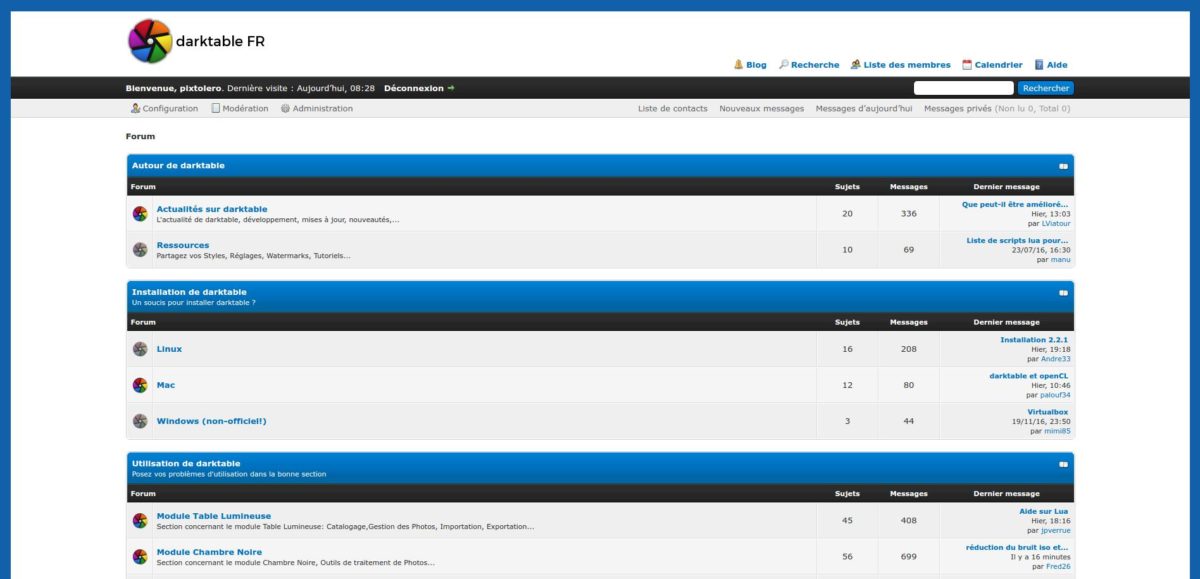Click status icon of Actualités sur darktable forum
This screenshot has height=579, width=1200.
point(140,213)
